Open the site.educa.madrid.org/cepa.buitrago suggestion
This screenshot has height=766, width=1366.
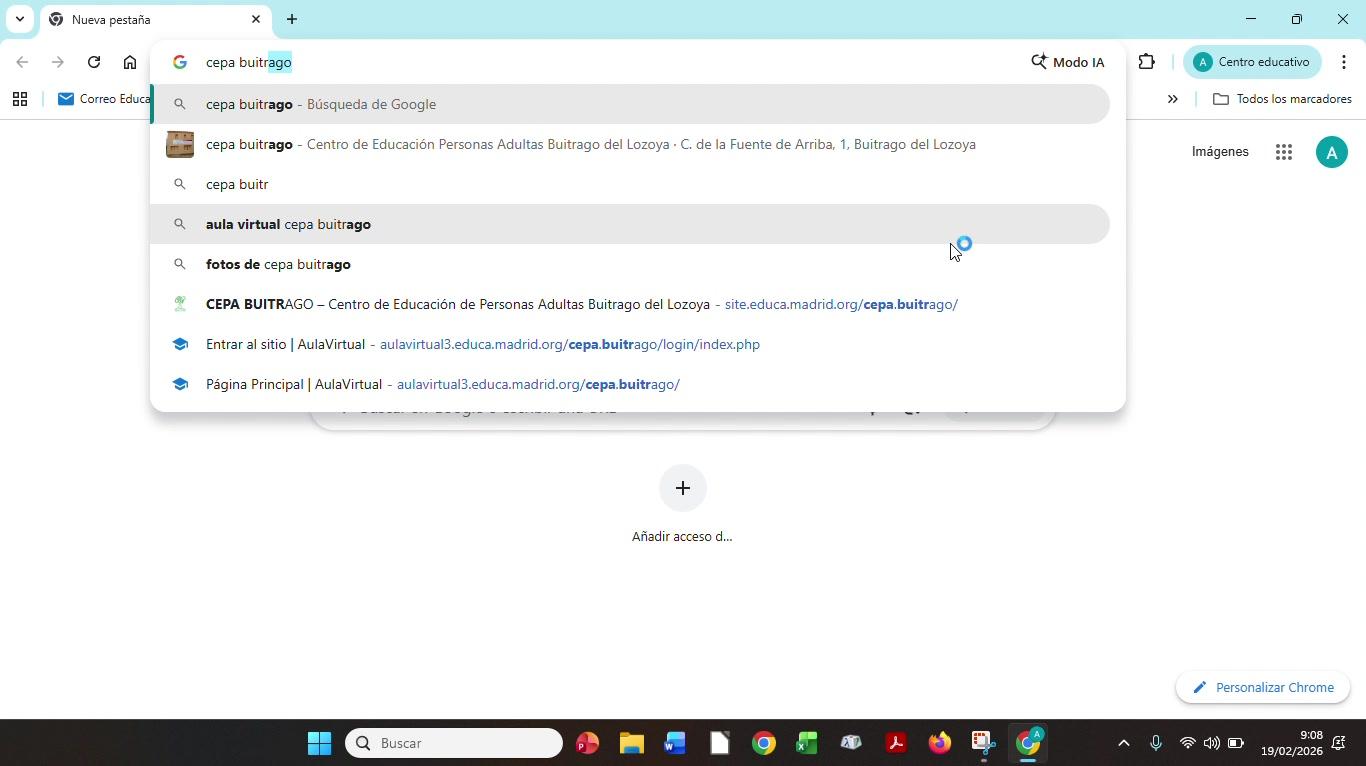630,304
